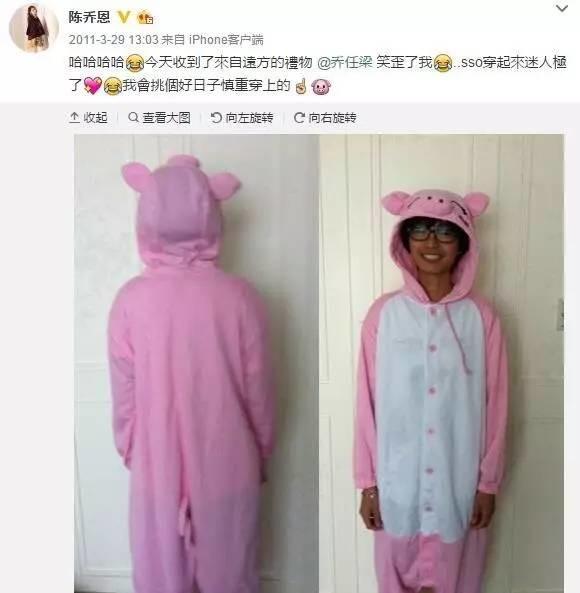
Task: Click the membership crown badge icon
Action: pos(145,17)
